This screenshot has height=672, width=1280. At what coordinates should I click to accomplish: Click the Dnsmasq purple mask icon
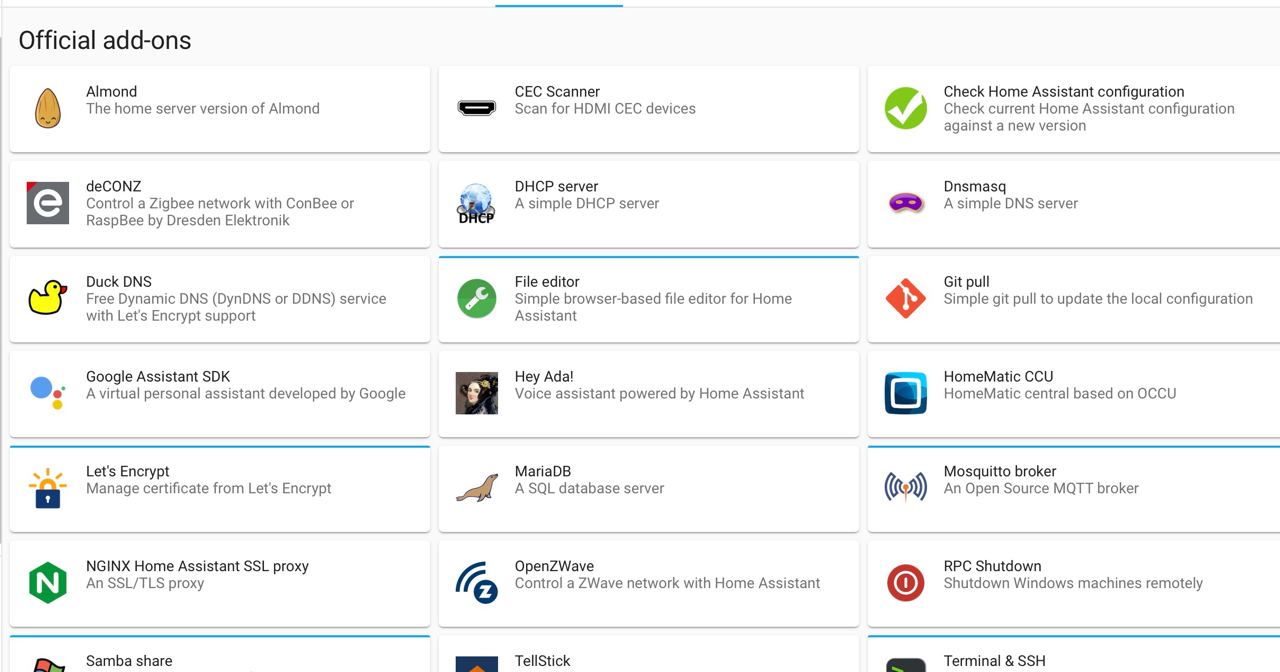(x=905, y=203)
